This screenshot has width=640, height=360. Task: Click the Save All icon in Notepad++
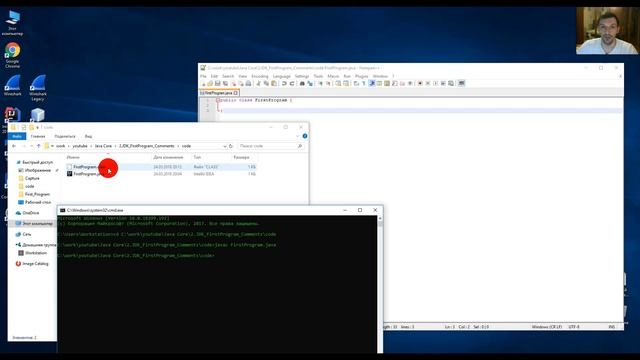225,83
